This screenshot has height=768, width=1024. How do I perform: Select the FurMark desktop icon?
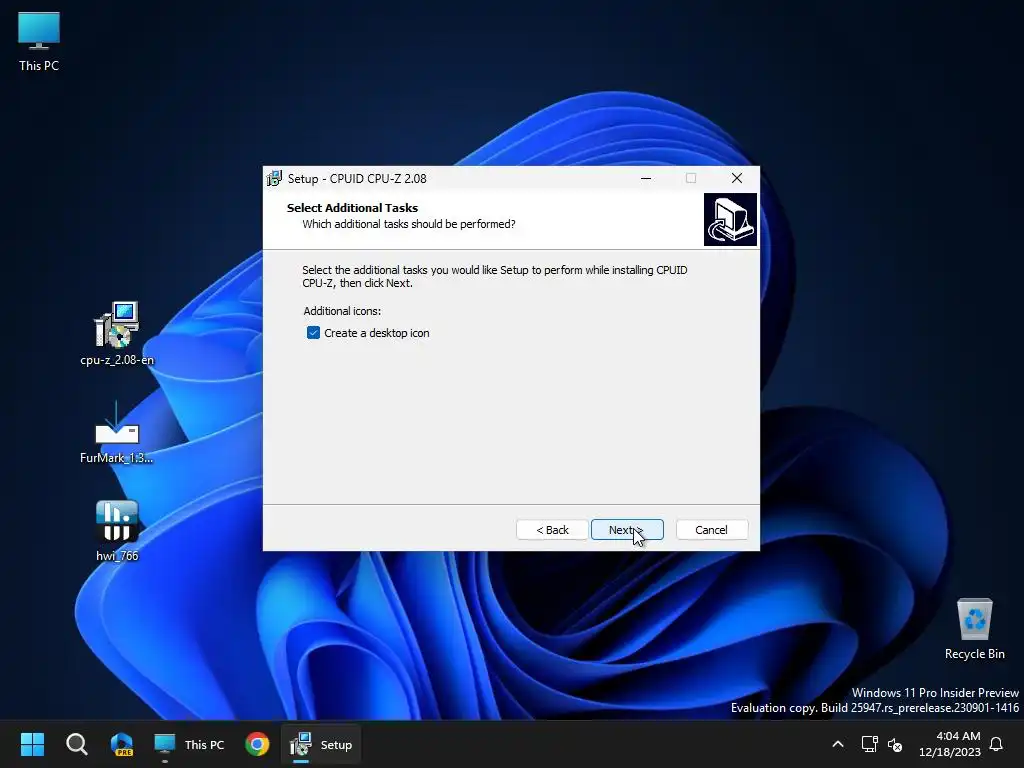coord(116,432)
